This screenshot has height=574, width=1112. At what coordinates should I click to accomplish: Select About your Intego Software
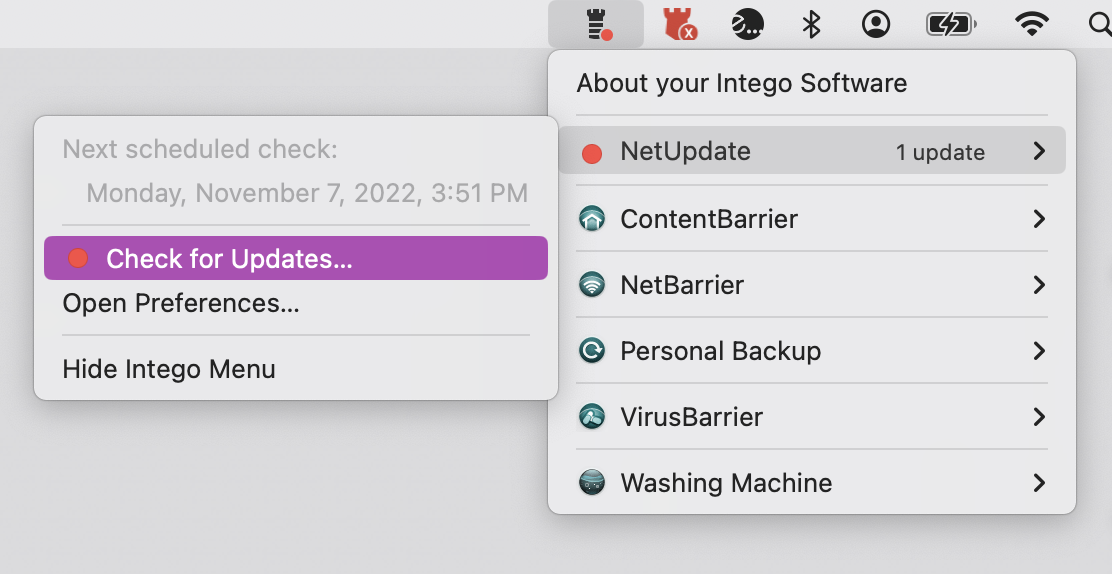(x=742, y=83)
